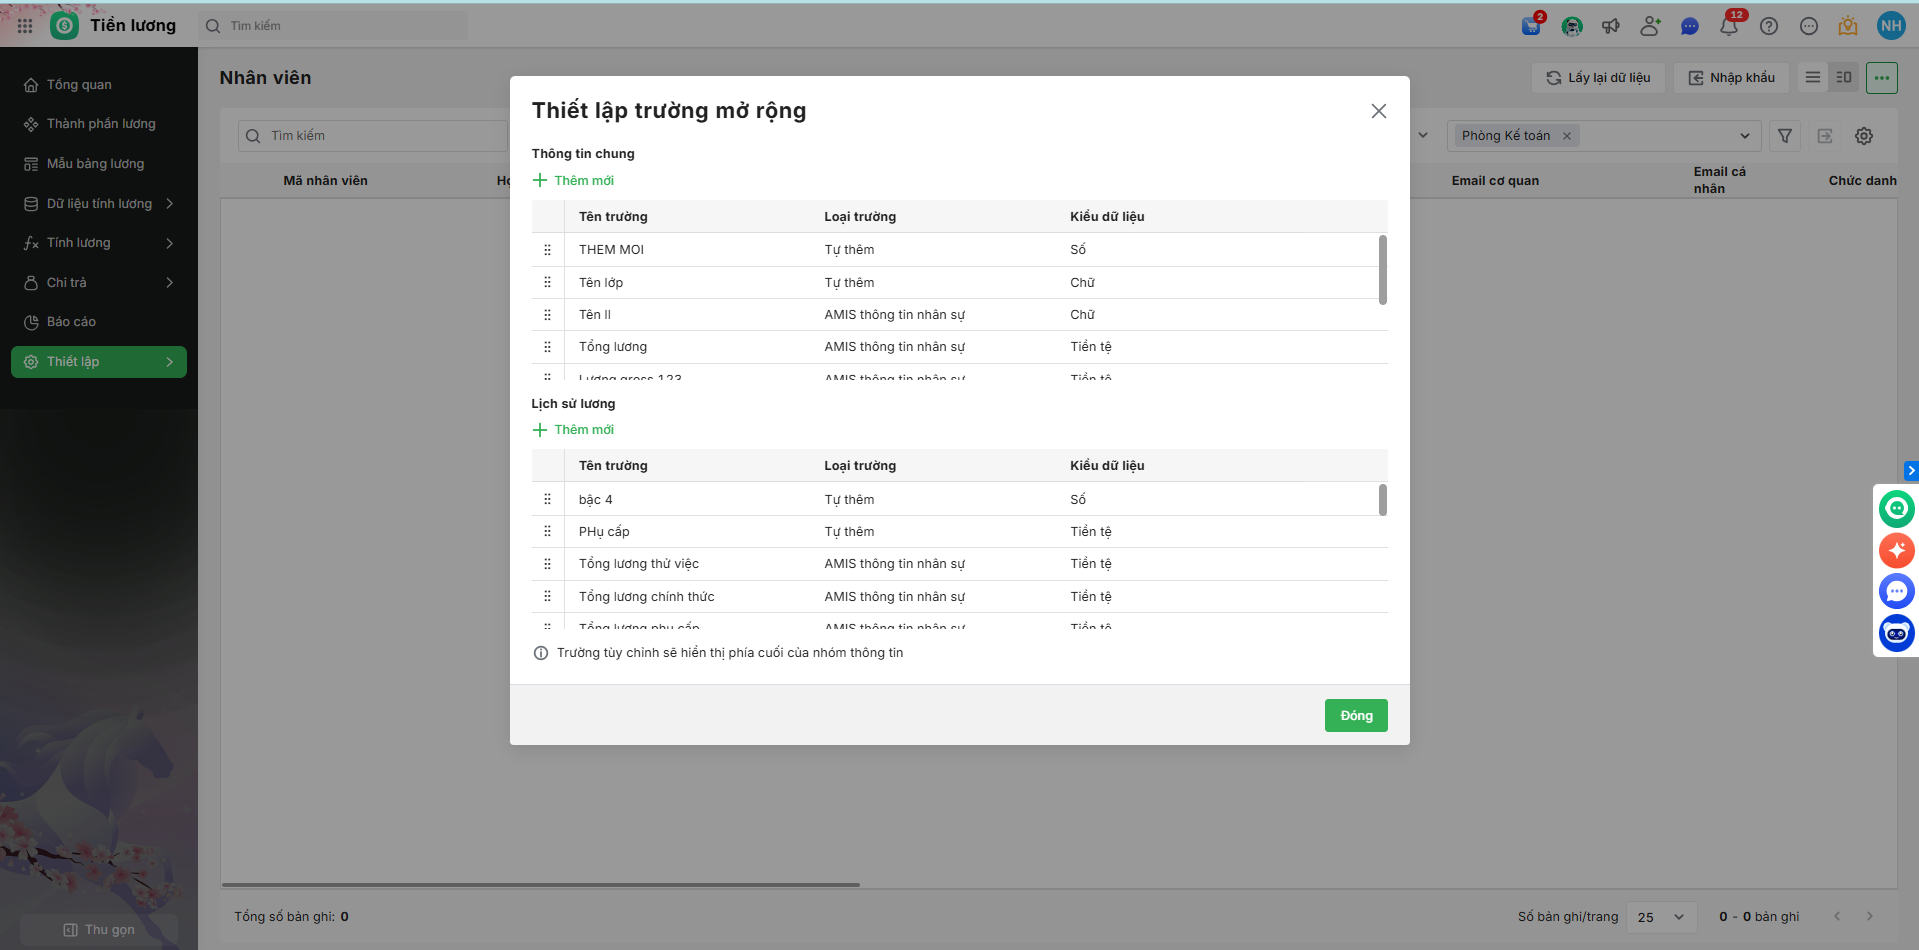1919x950 pixels.
Task: Open the Phòng Kế toán department dropdown
Action: [x=1744, y=136]
